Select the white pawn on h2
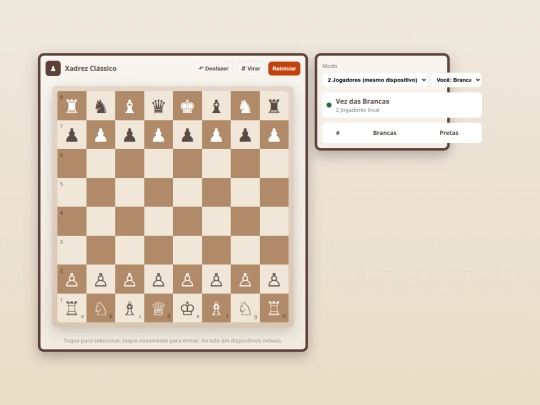This screenshot has height=405, width=540. click(x=274, y=279)
